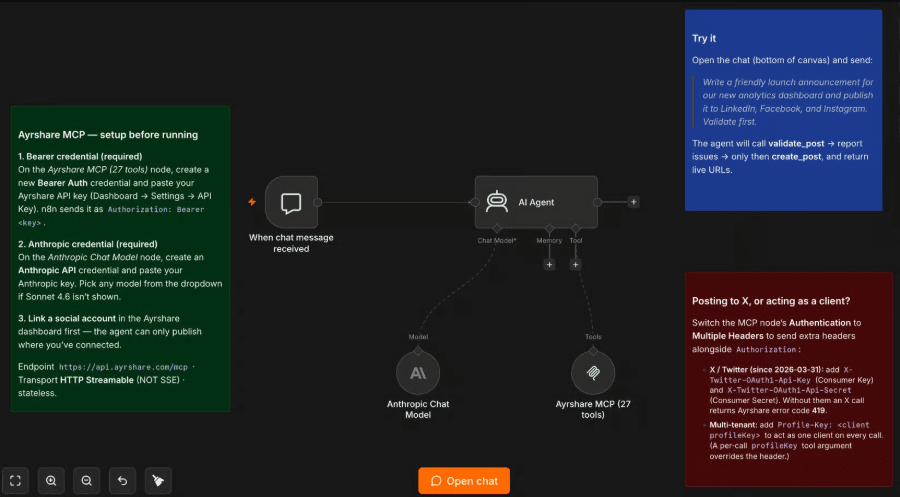This screenshot has height=497, width=900.
Task: Click the 'Memory' label under AI Agent
Action: (x=549, y=240)
